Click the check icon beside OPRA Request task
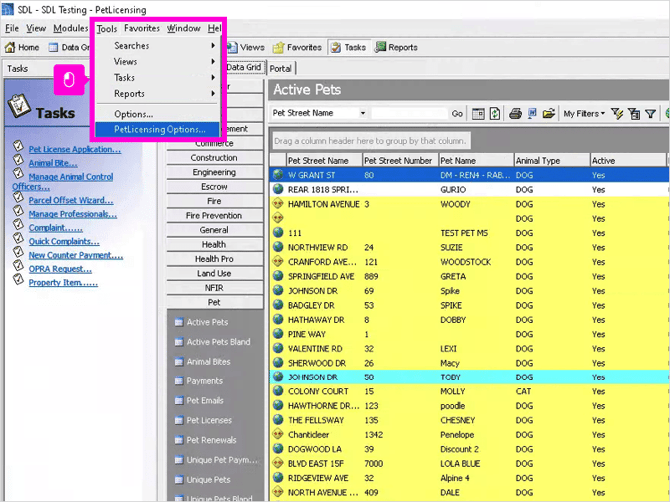The width and height of the screenshot is (670, 502). click(x=18, y=265)
